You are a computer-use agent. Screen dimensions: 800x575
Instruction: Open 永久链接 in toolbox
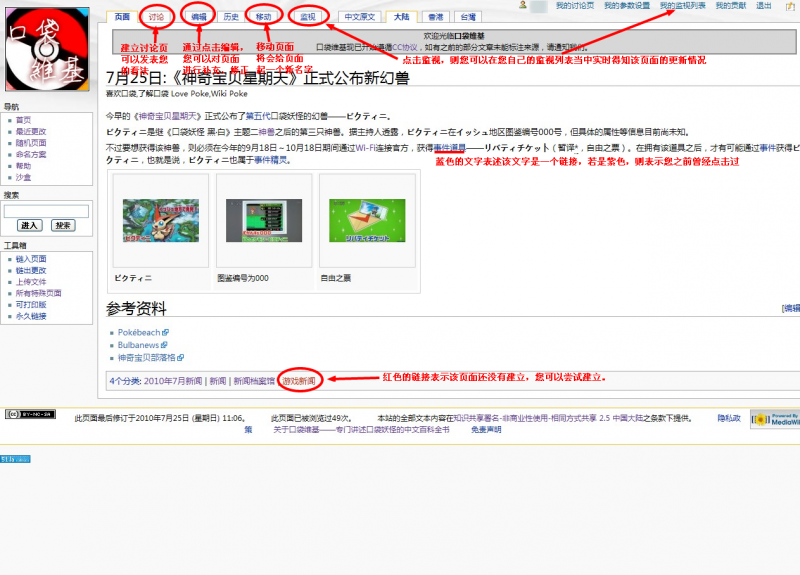(31, 316)
